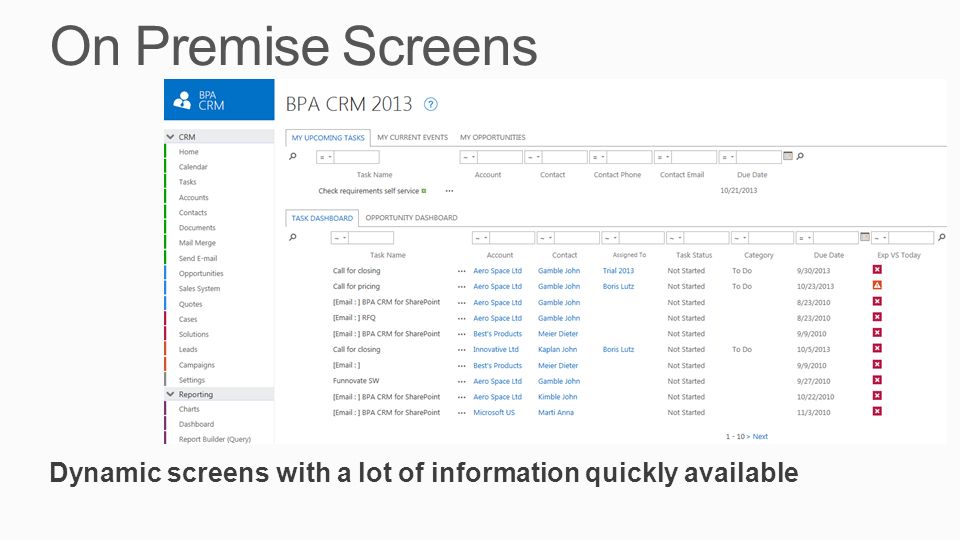The image size is (960, 540).
Task: Open Charts under Reporting
Action: click(x=189, y=409)
